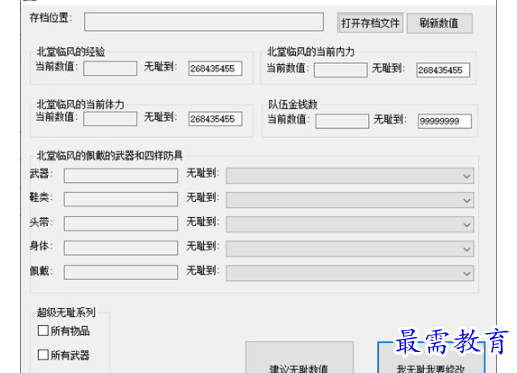Viewport: 517px width, 373px height.
Task: Select 北堂临风的经验 当前数值 field
Action: (110, 68)
